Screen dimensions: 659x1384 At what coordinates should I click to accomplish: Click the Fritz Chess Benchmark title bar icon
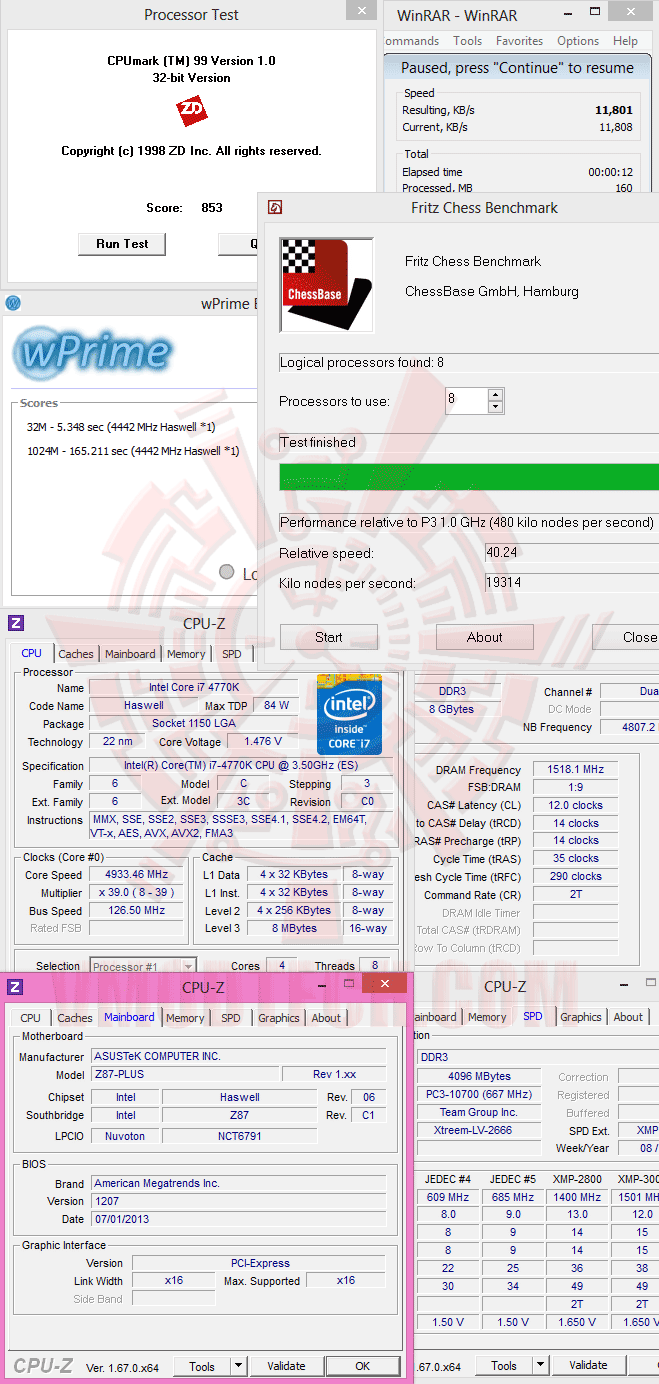275,207
